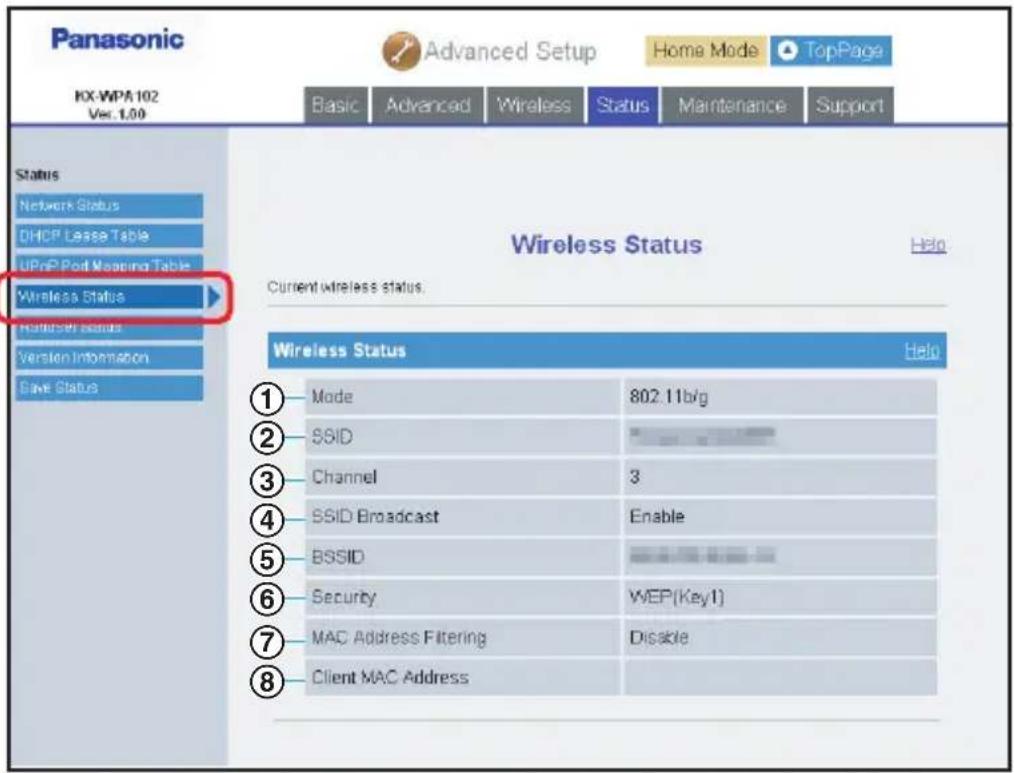Screen dimensions: 1014x773
Task: Click the Client MAC Address label
Action: coord(390,677)
